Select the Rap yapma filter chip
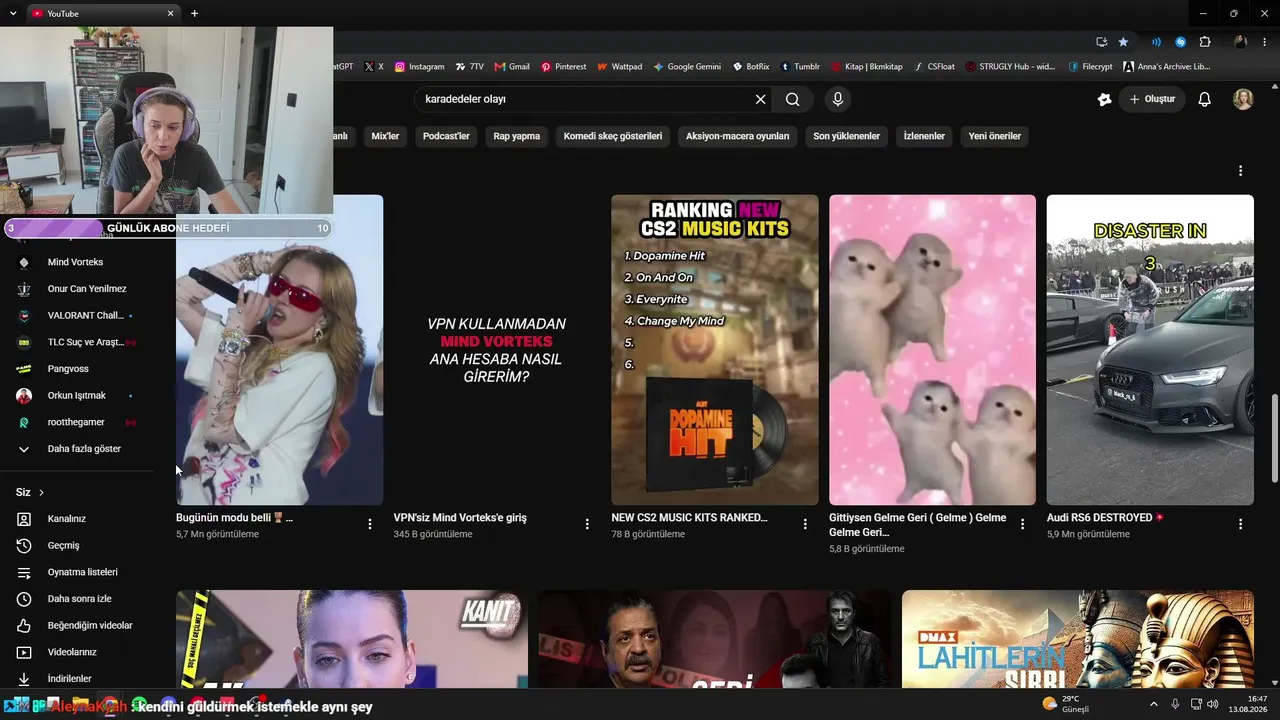Viewport: 1280px width, 720px height. 517,136
